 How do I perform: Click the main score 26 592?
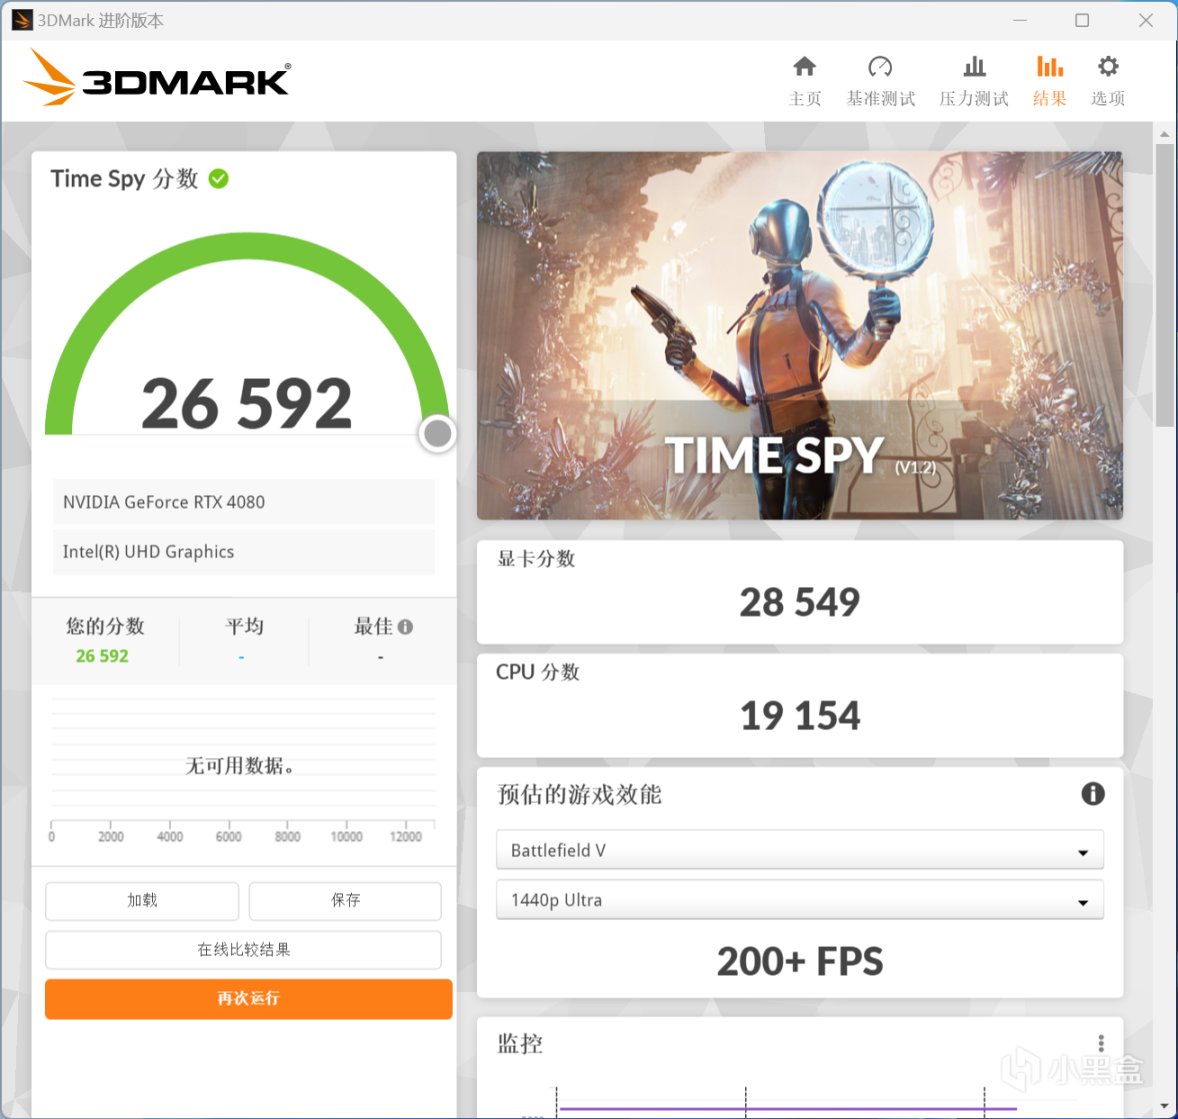pyautogui.click(x=247, y=404)
